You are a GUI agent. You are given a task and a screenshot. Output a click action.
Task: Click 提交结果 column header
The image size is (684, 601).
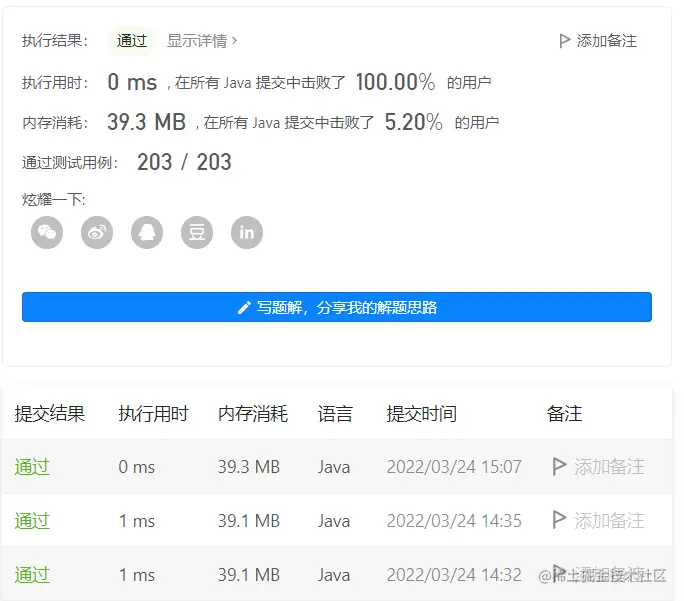(49, 413)
